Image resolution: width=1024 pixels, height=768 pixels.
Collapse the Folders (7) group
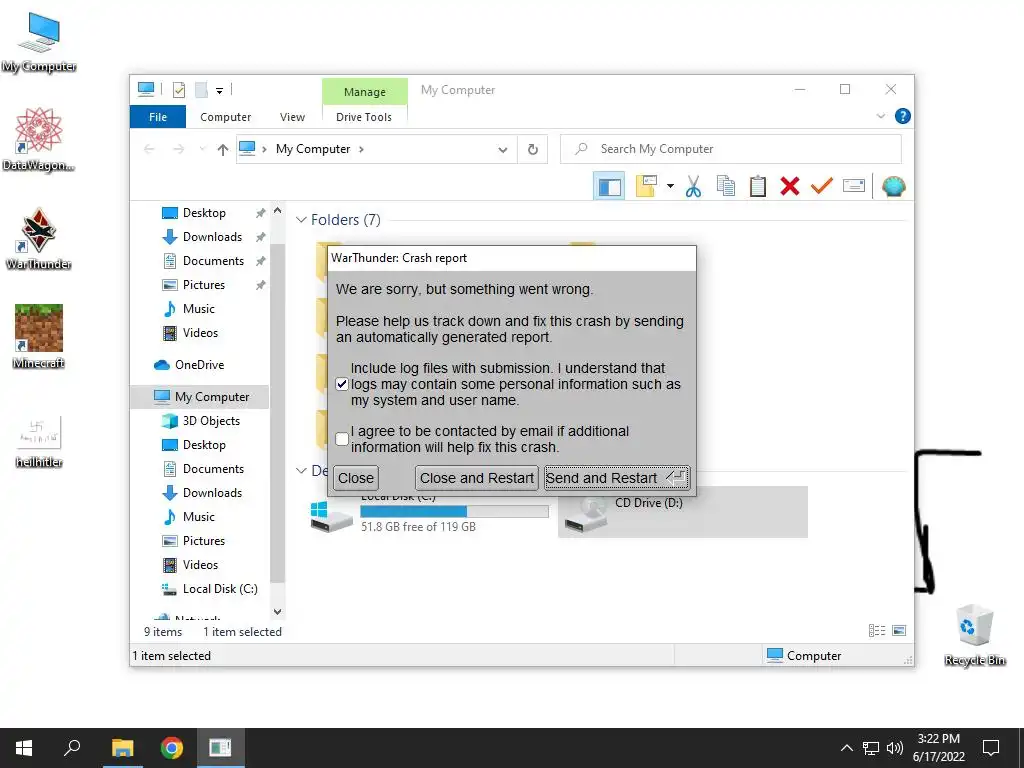pos(301,220)
